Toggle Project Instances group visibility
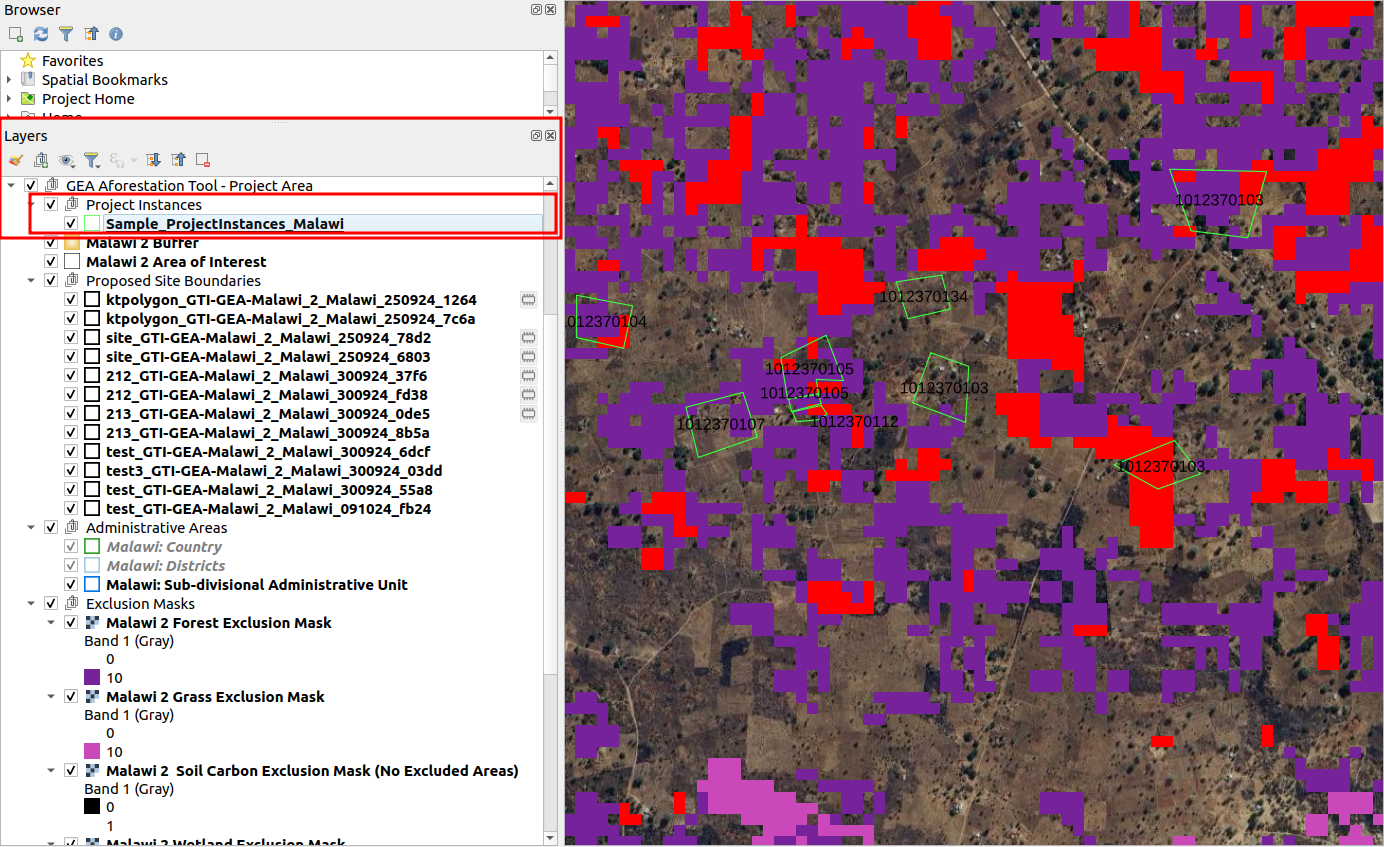Image resolution: width=1384 pixels, height=847 pixels. (51, 205)
